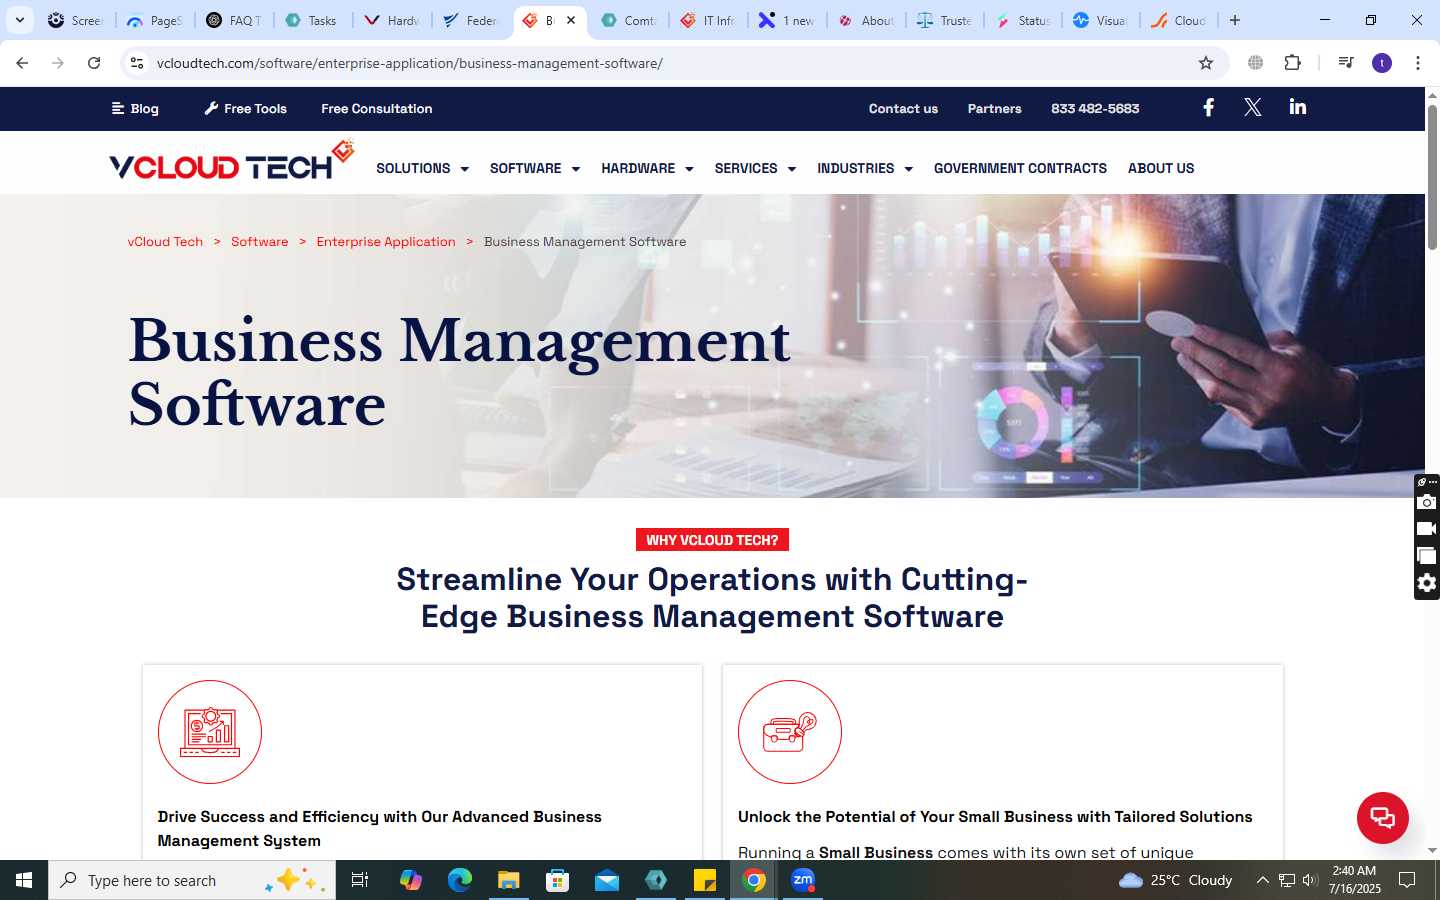Open Chrome extensions puzzle icon
This screenshot has width=1440, height=900.
tap(1292, 63)
